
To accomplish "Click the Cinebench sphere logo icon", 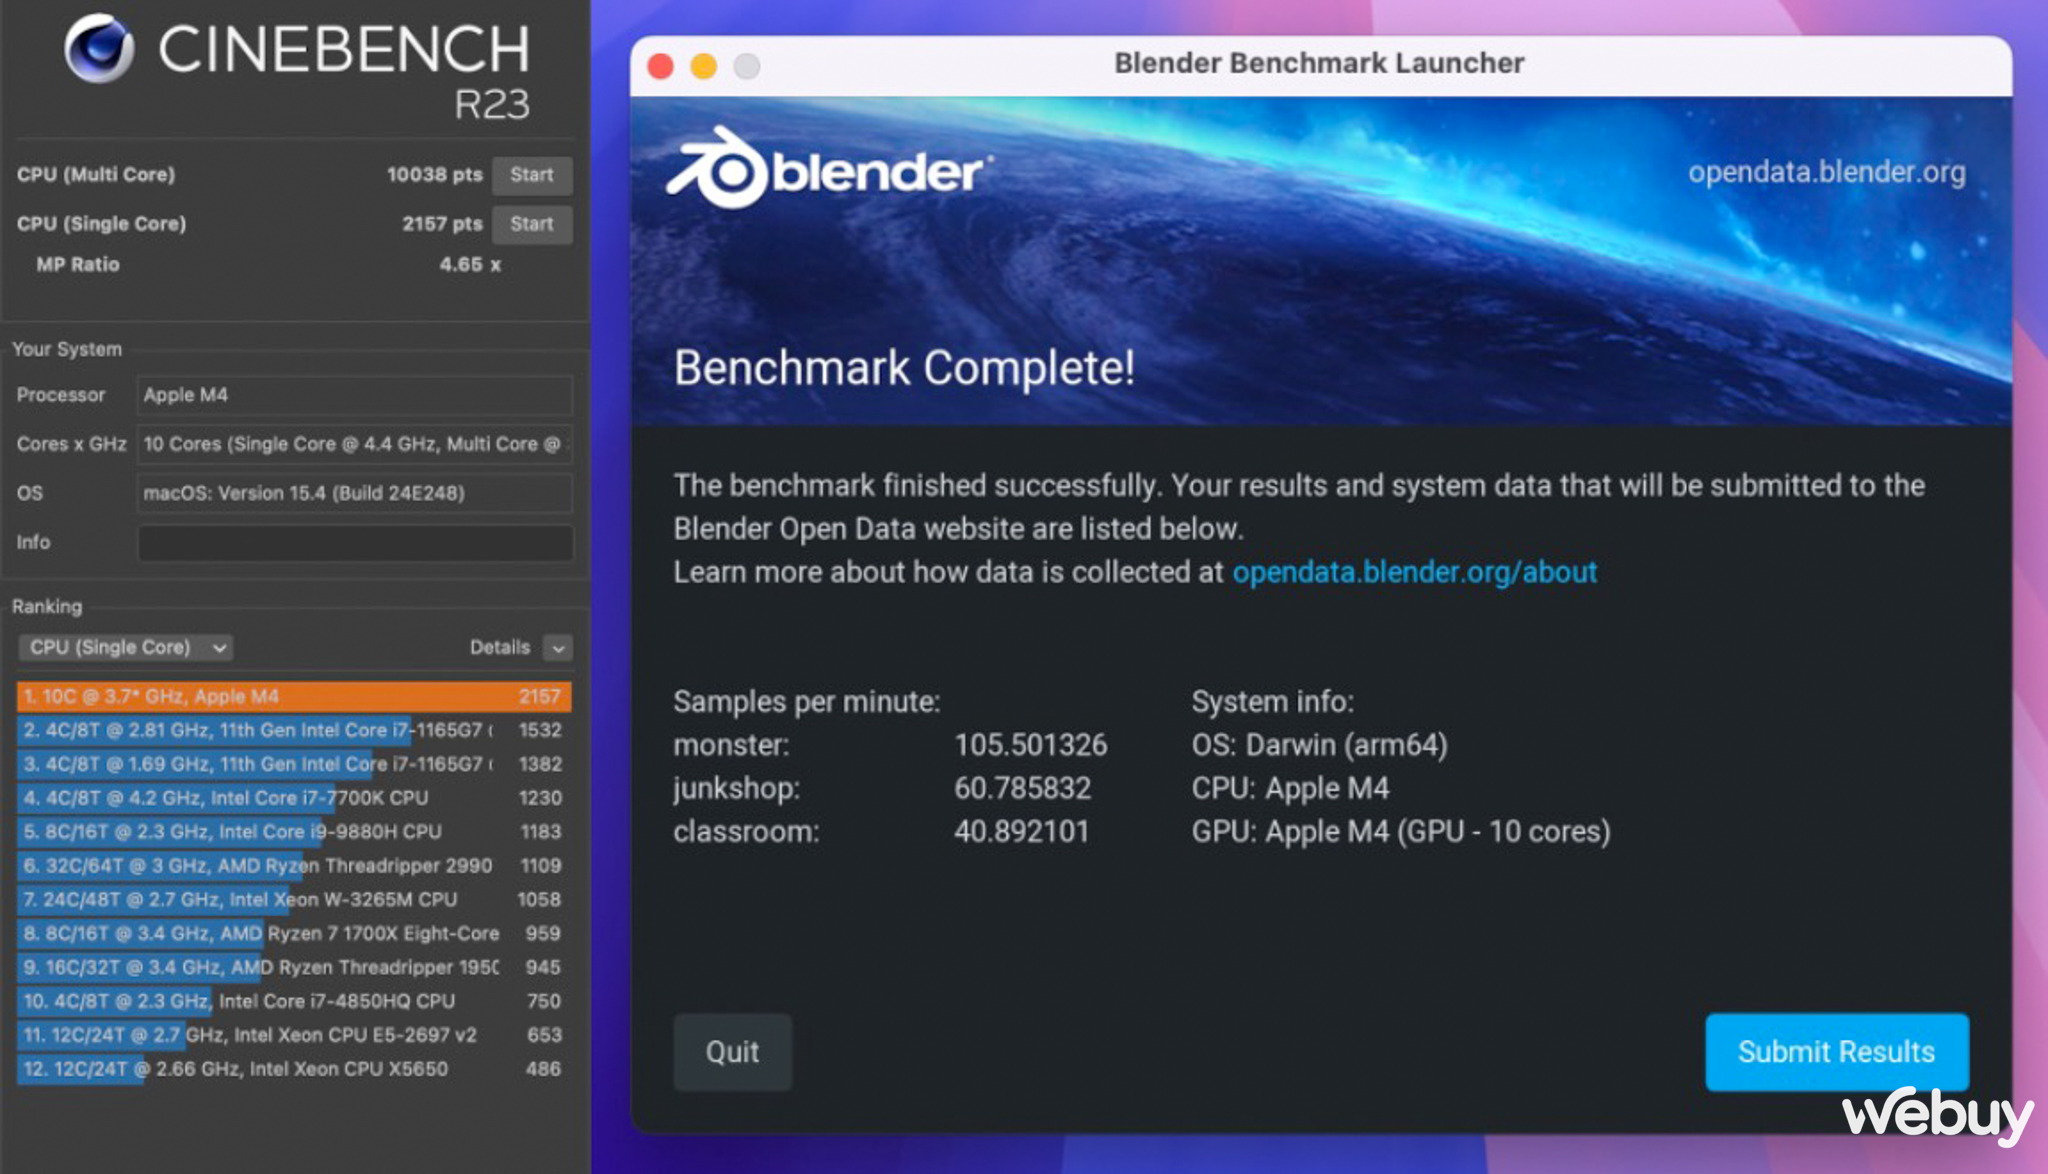I will click(98, 48).
